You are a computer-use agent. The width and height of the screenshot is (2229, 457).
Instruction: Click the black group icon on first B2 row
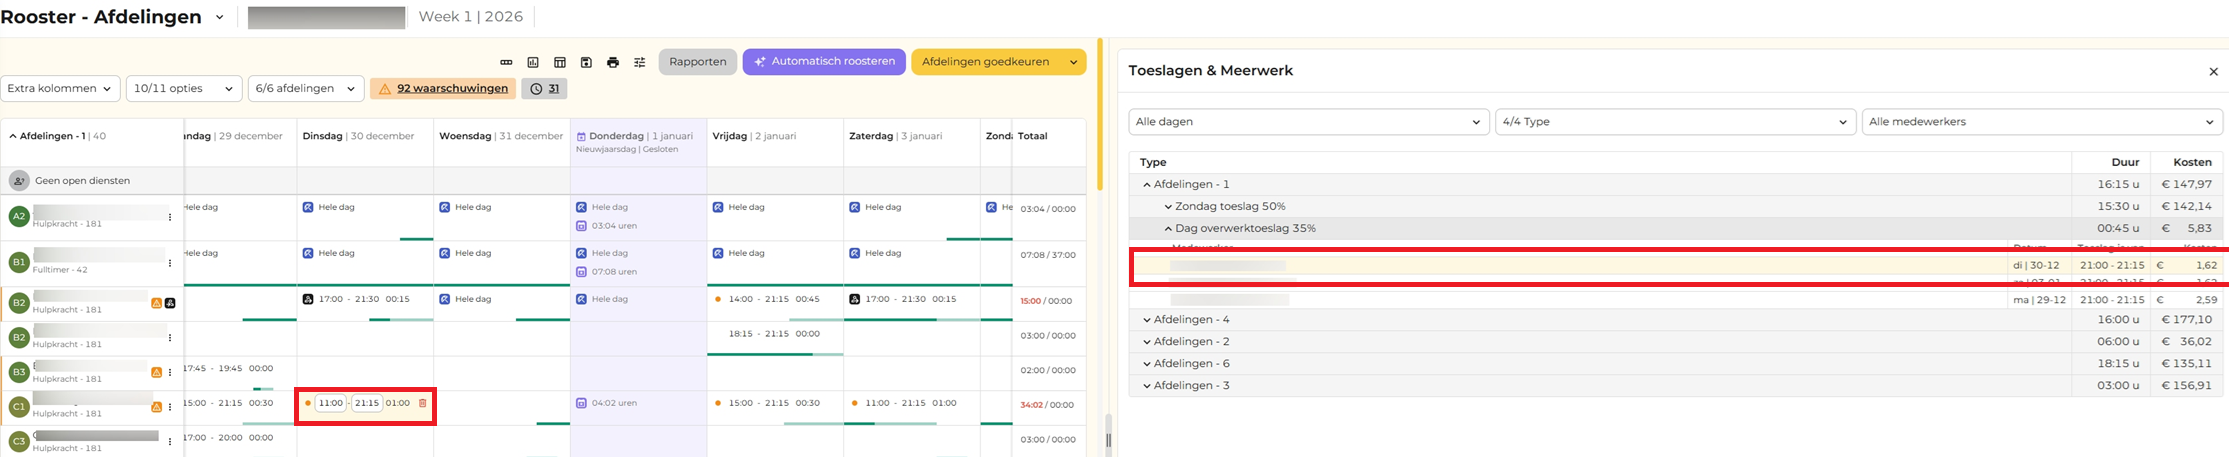pyautogui.click(x=170, y=303)
